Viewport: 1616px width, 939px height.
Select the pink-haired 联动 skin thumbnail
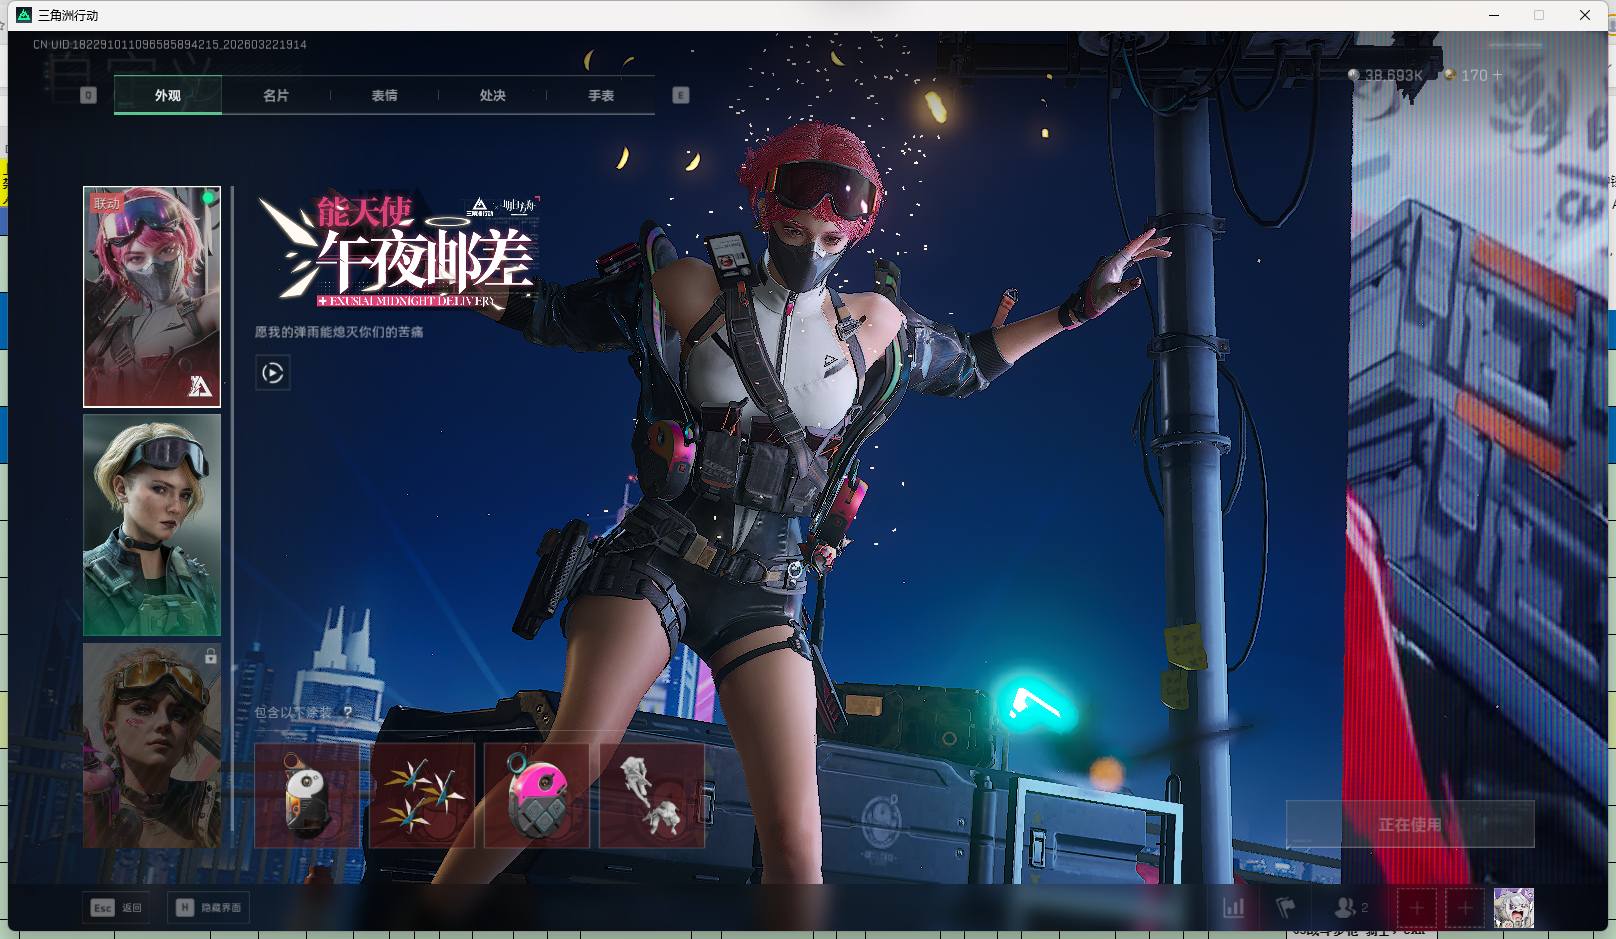152,296
